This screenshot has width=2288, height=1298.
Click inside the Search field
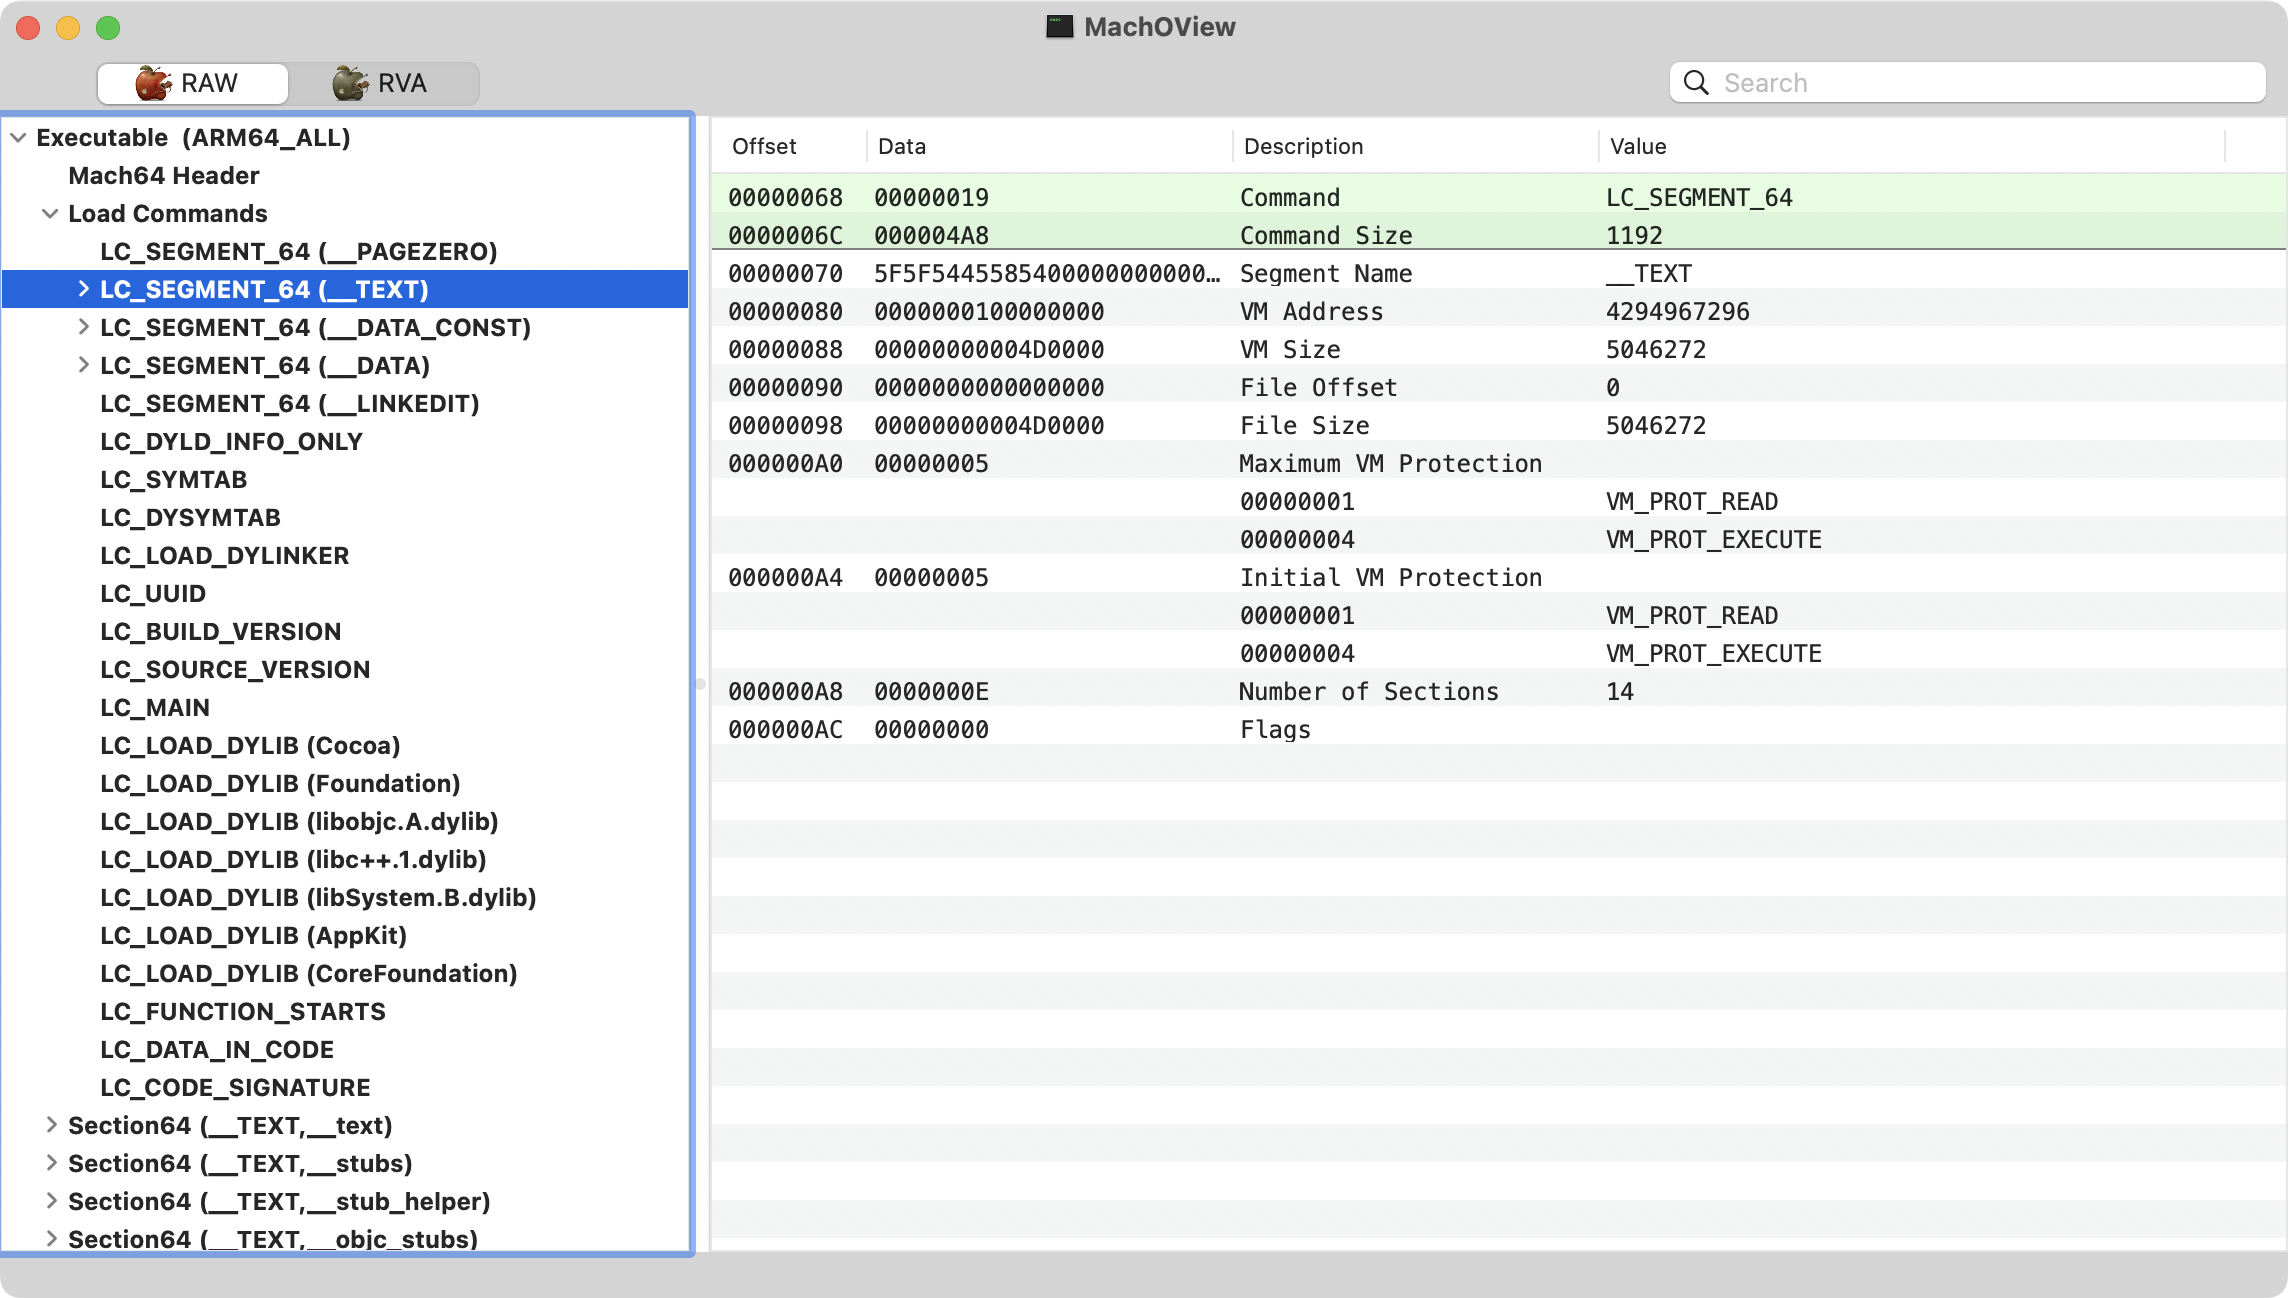click(1980, 83)
